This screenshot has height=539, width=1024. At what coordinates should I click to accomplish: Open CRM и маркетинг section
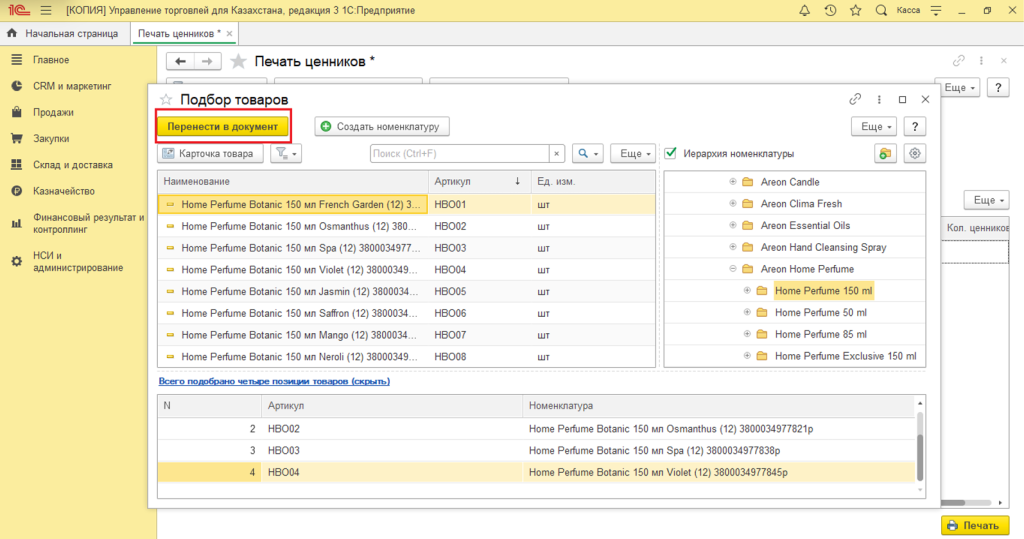(x=72, y=86)
